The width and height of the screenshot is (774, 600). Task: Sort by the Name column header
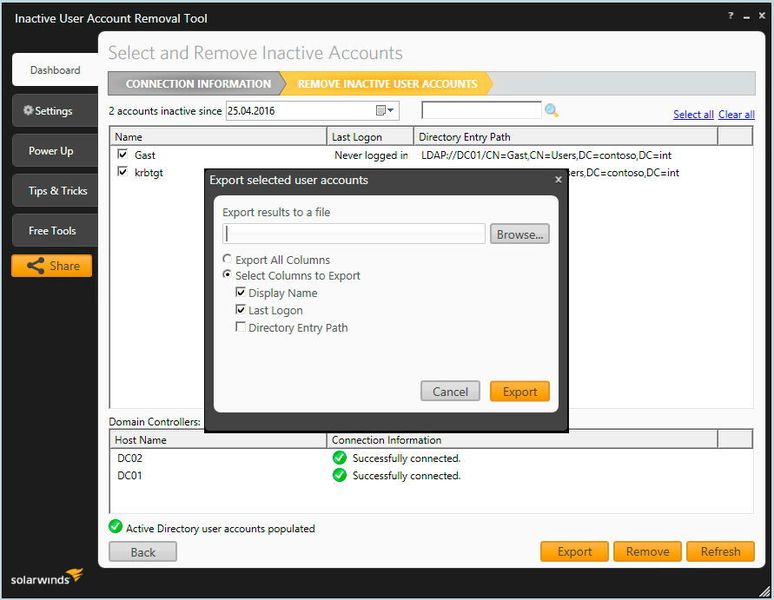(x=218, y=137)
